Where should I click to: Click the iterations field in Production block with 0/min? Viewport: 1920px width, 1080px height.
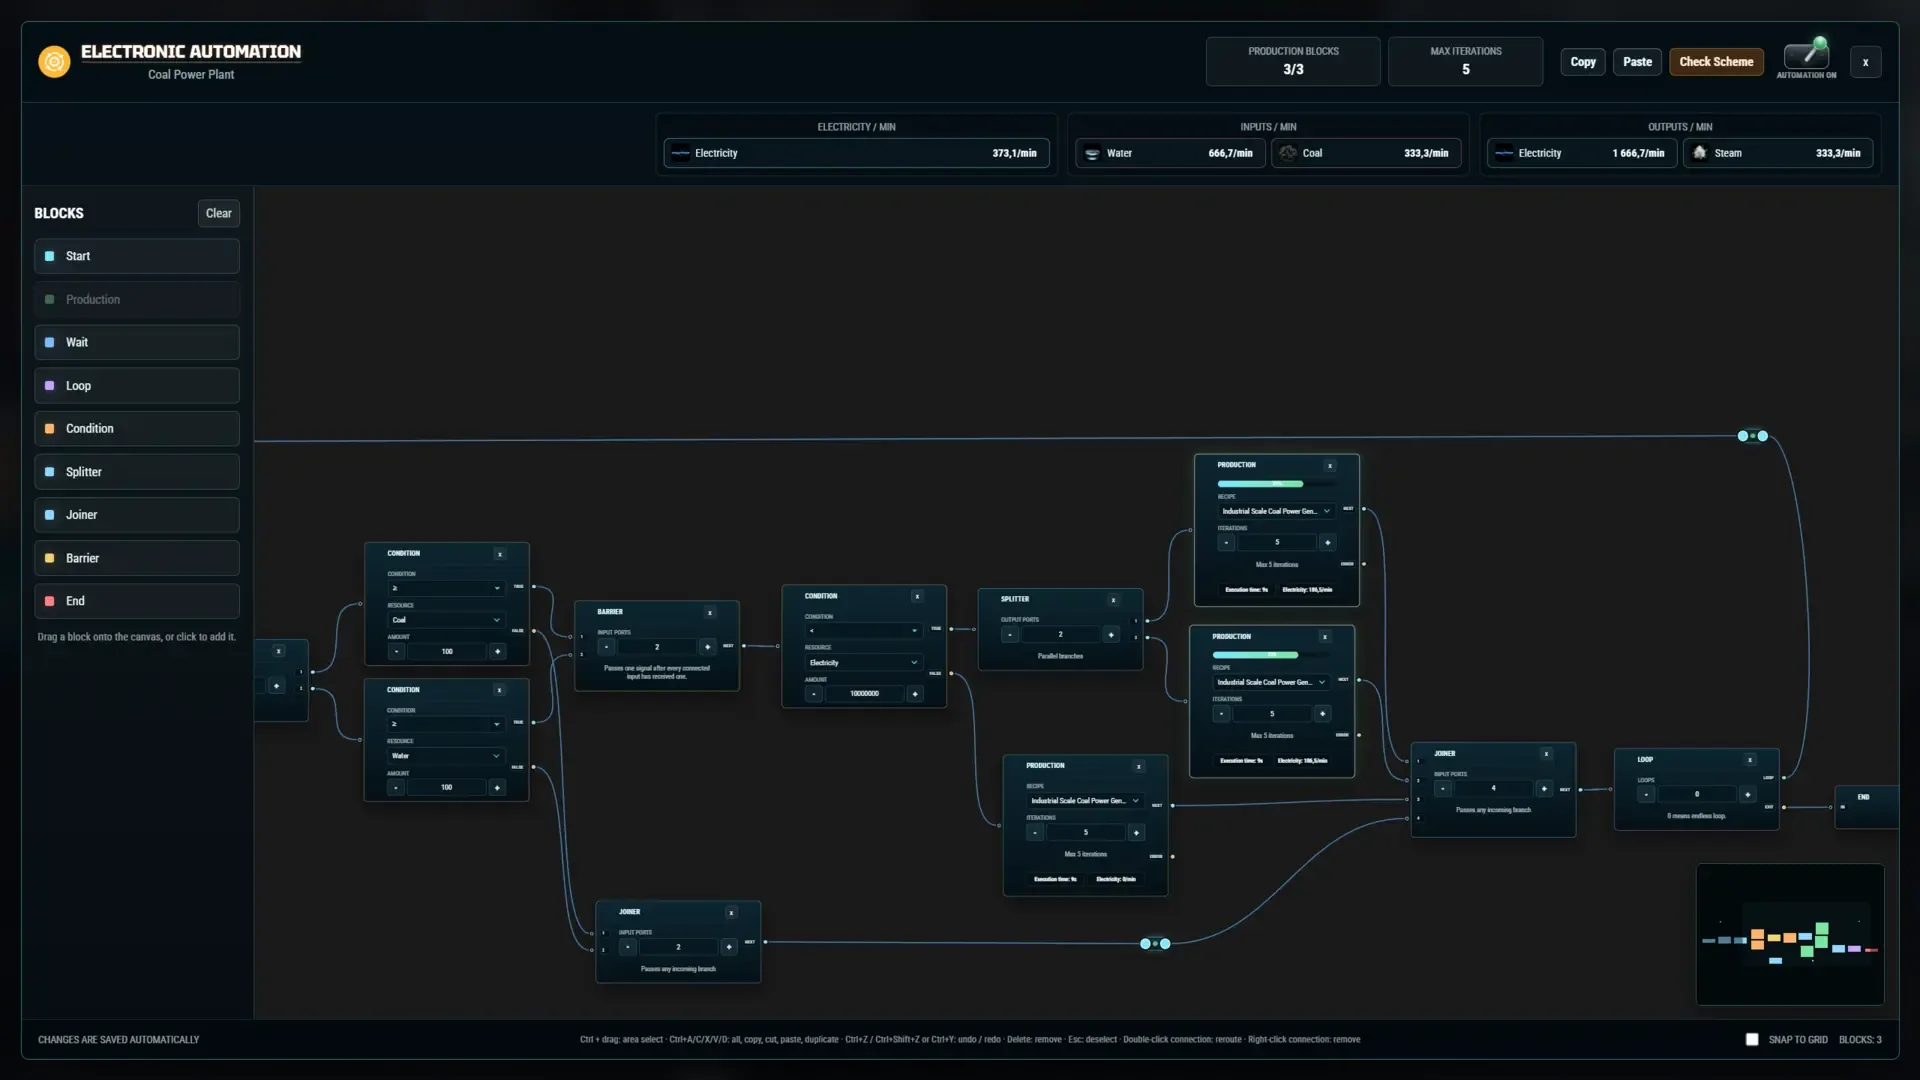(1086, 833)
